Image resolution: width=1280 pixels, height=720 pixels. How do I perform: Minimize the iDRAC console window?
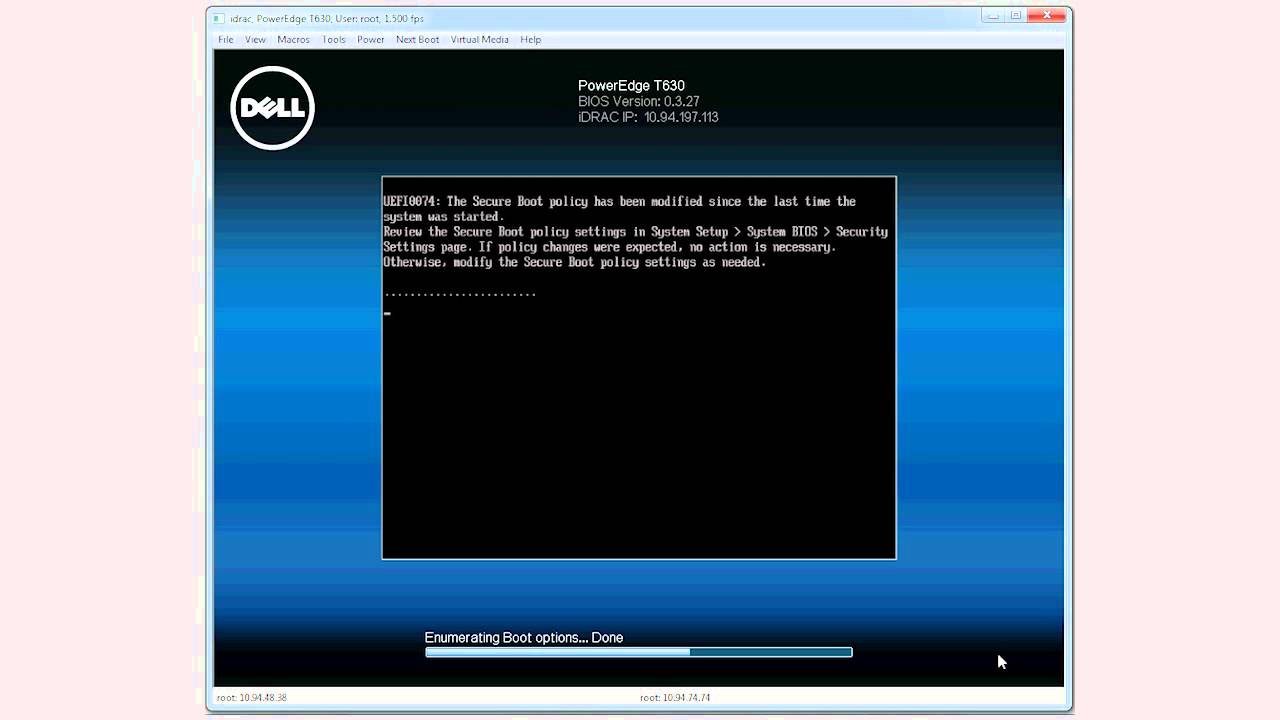pos(993,15)
